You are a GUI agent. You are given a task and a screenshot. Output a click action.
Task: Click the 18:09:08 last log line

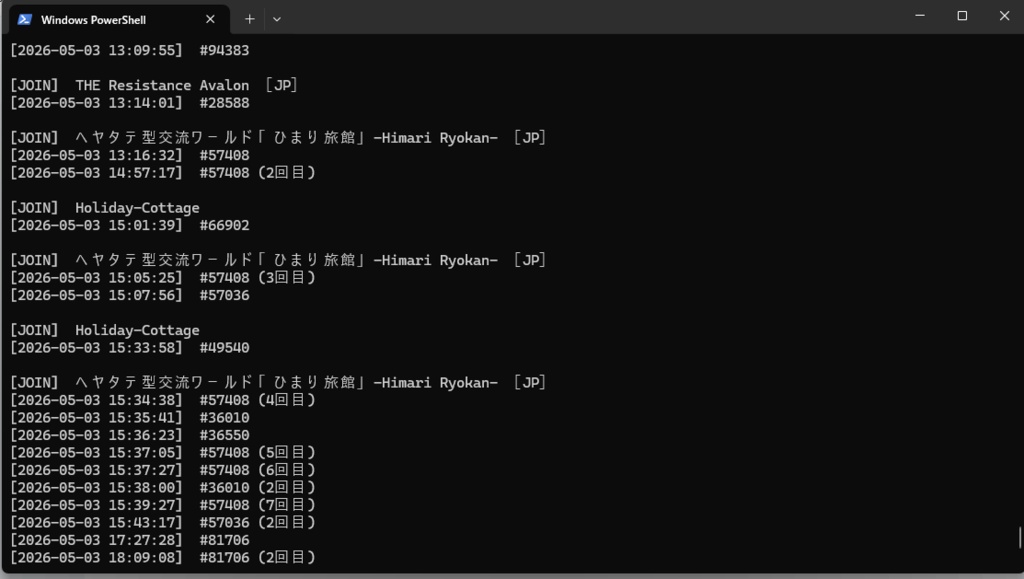coord(163,558)
